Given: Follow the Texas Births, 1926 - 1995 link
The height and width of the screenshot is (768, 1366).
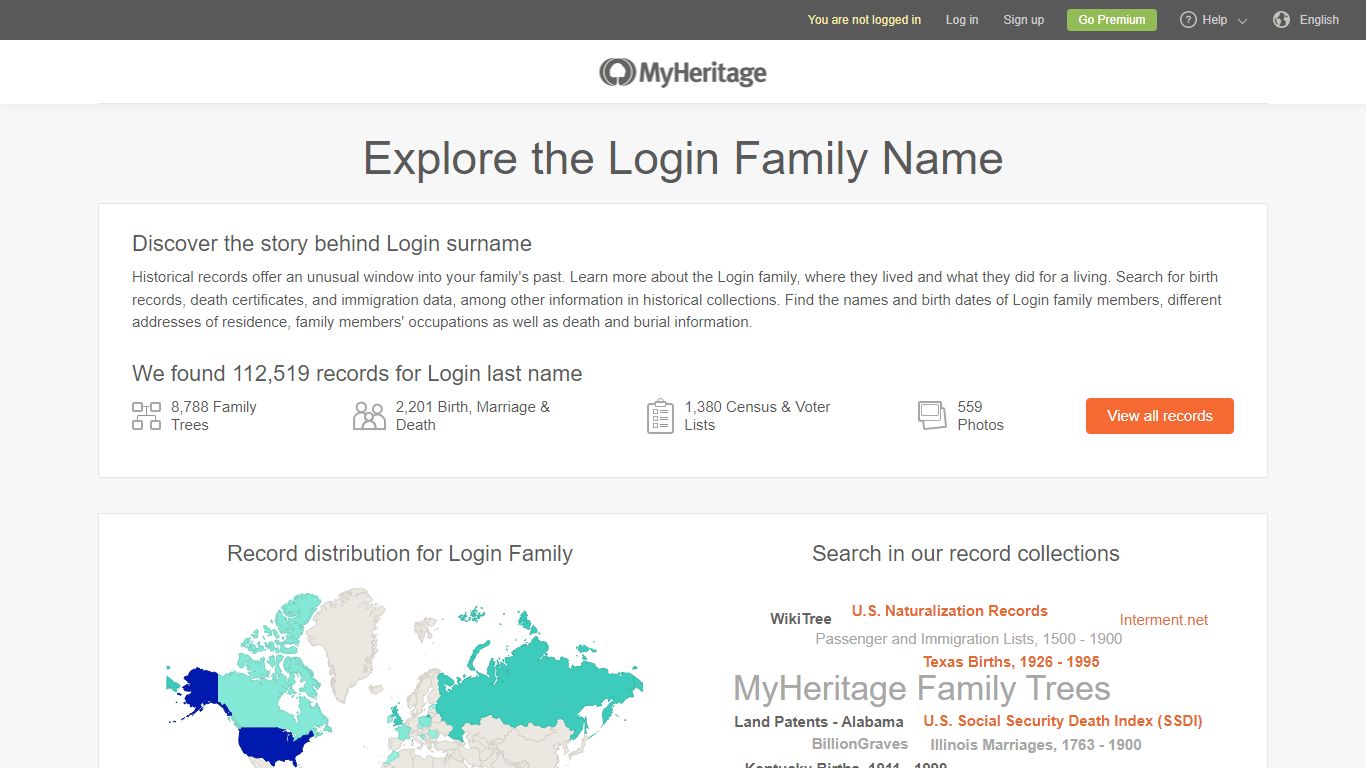Looking at the screenshot, I should click(x=1011, y=661).
